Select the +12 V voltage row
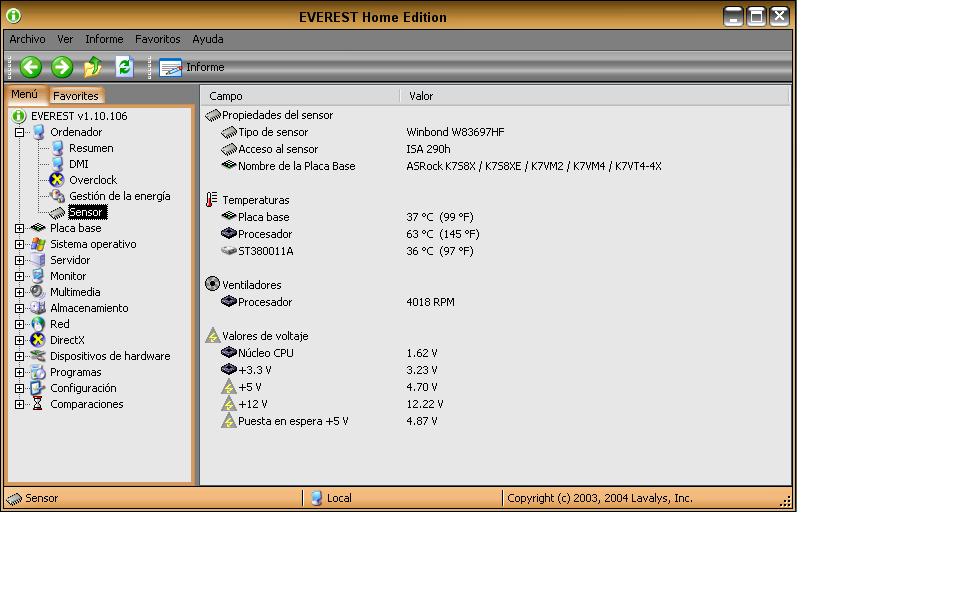The width and height of the screenshot is (962, 601). point(494,404)
